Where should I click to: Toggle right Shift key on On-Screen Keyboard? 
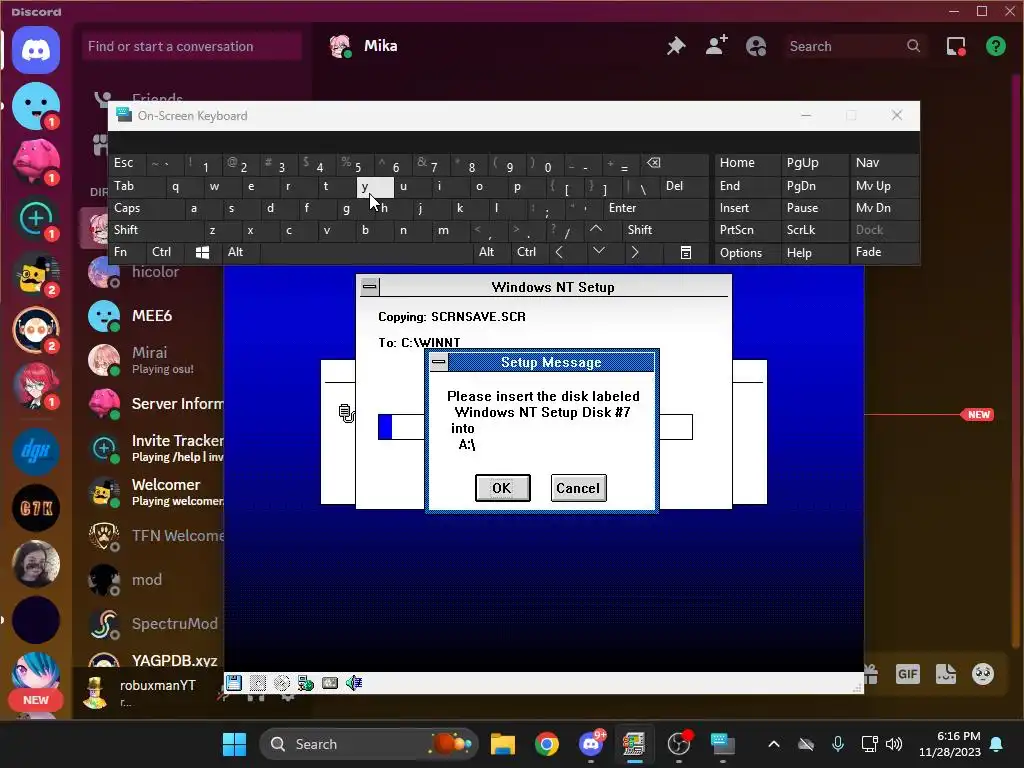coord(665,230)
